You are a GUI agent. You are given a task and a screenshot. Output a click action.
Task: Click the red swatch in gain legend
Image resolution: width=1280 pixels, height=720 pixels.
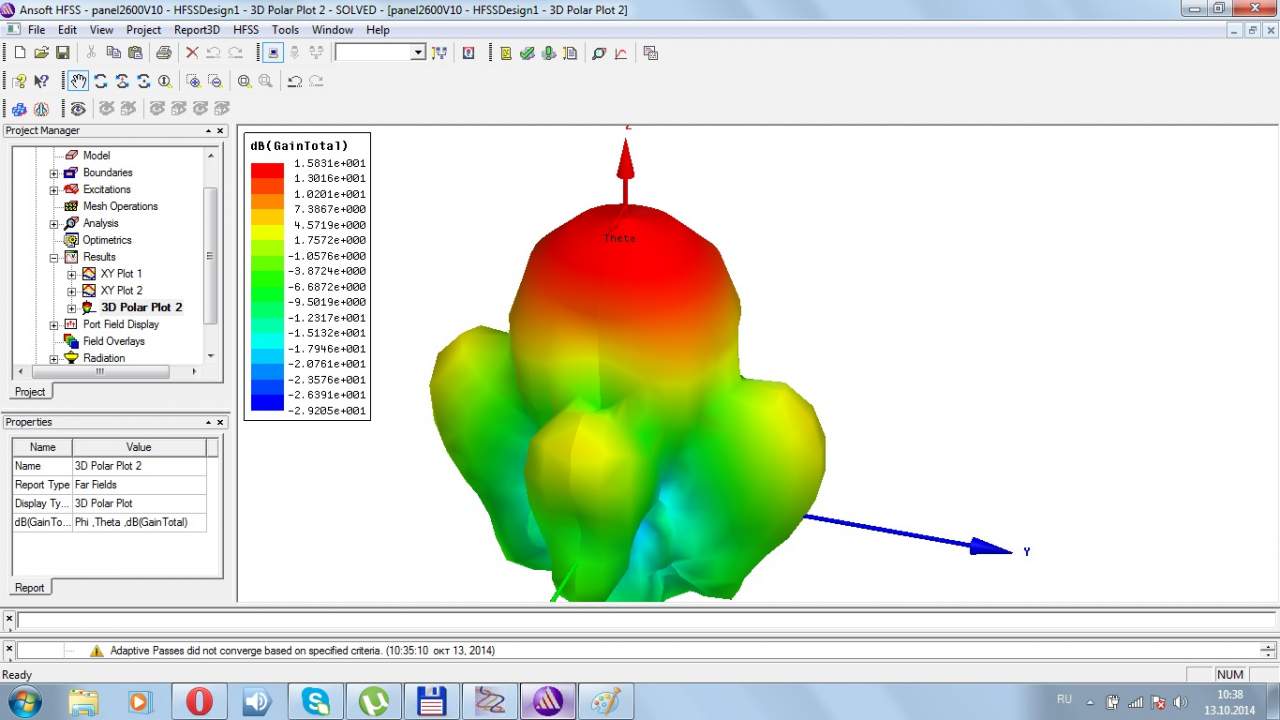pos(267,170)
